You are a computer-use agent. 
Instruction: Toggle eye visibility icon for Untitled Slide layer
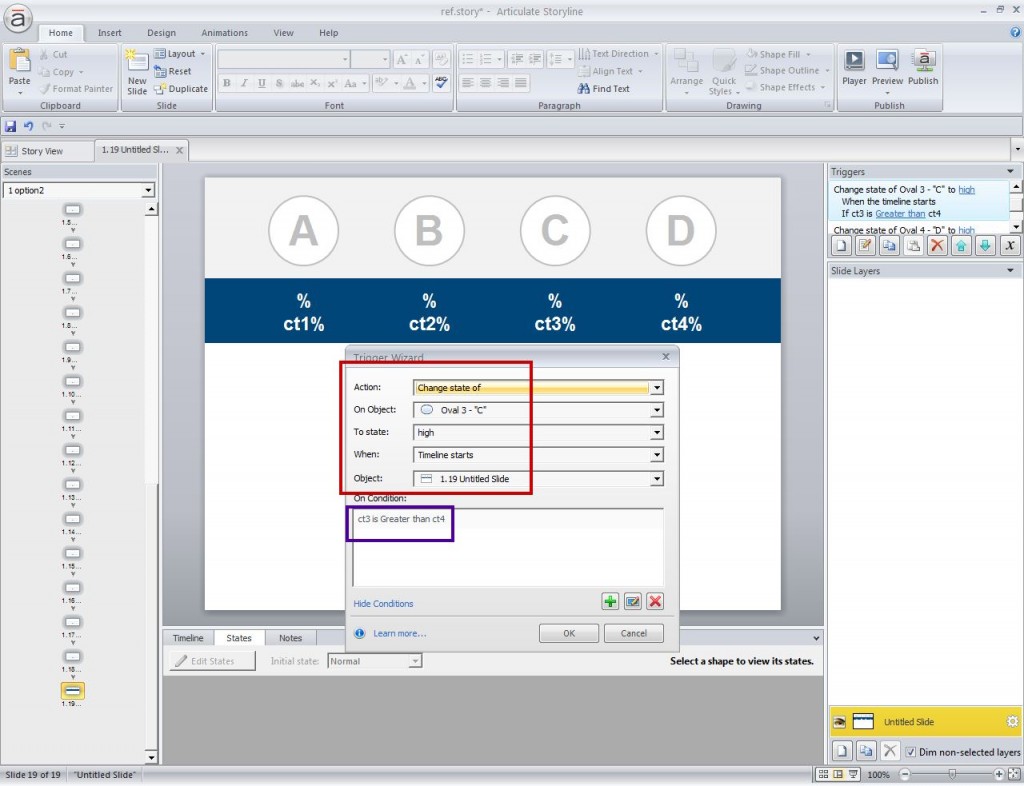coord(840,722)
